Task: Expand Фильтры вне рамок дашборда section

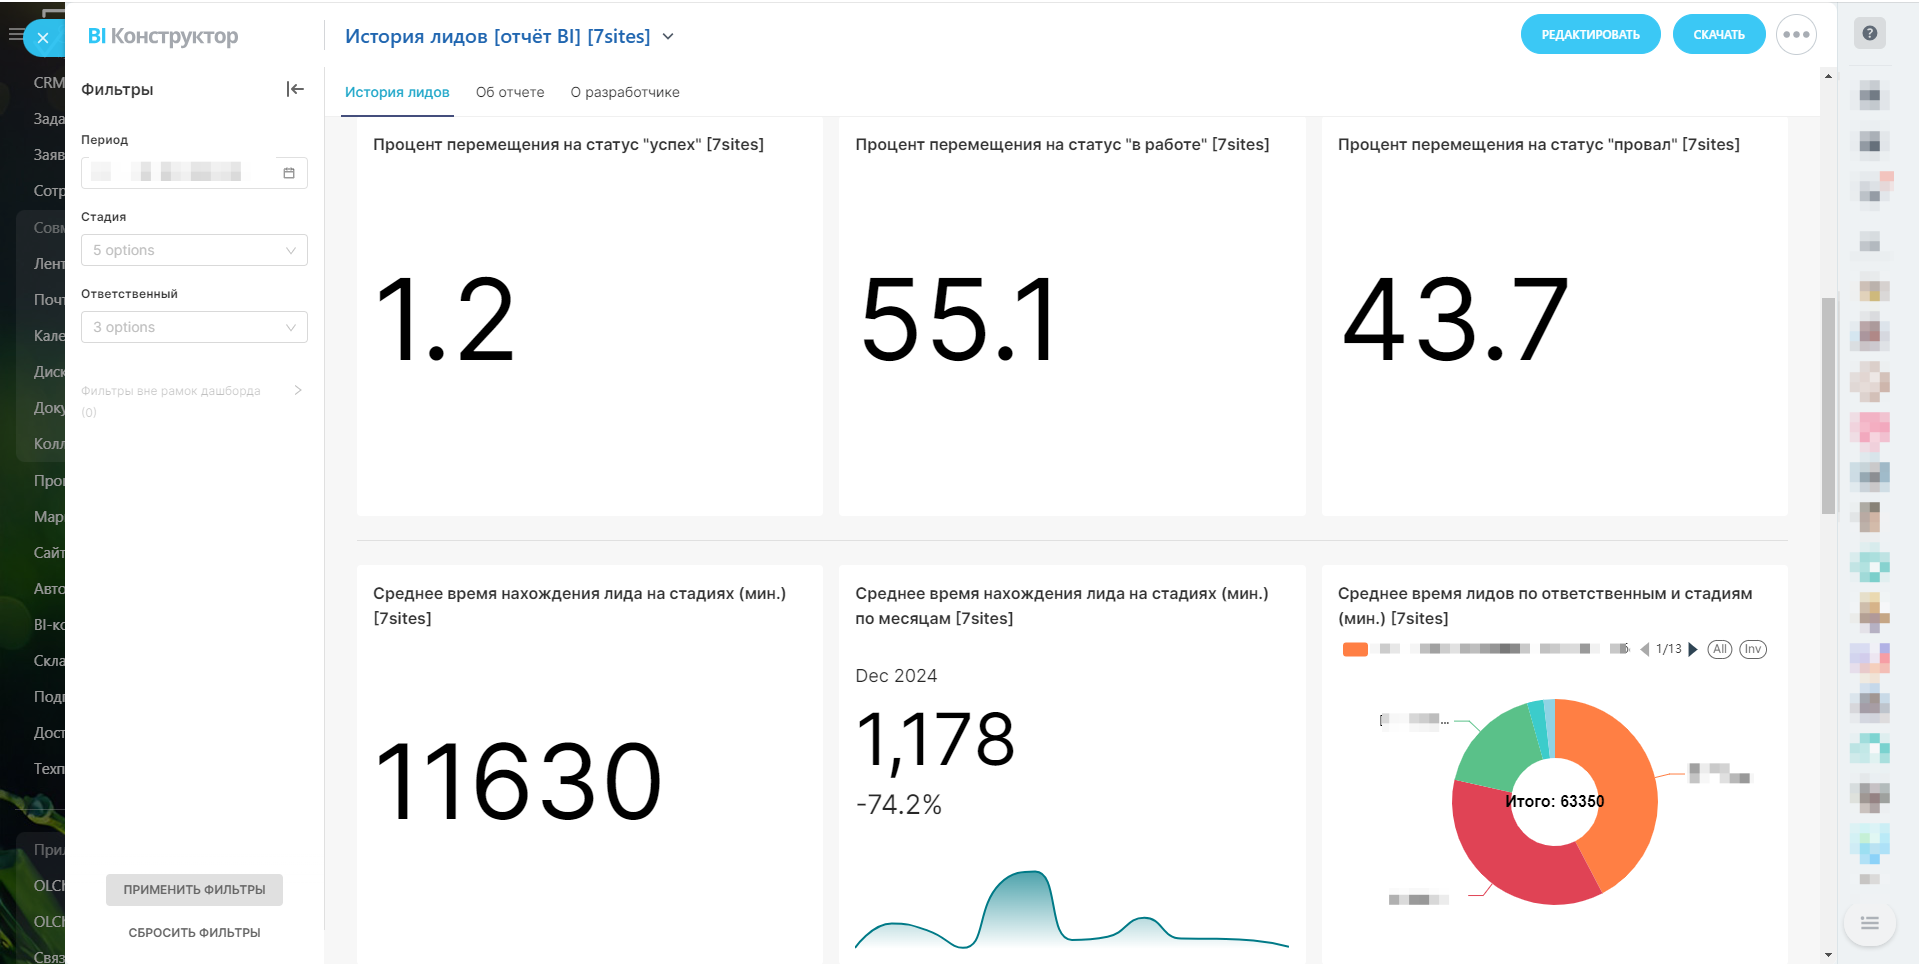Action: coord(297,390)
